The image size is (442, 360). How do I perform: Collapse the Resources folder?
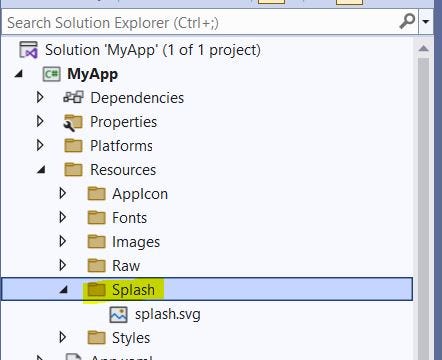[41, 170]
